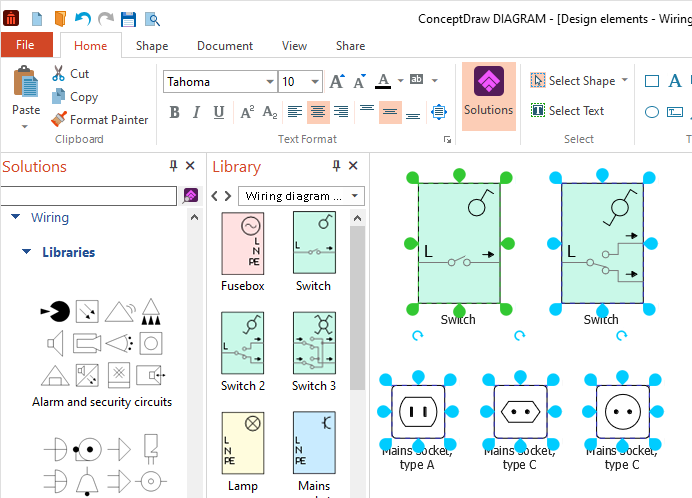The height and width of the screenshot is (498, 692).
Task: Click the Save floppy disk icon
Action: point(128,19)
